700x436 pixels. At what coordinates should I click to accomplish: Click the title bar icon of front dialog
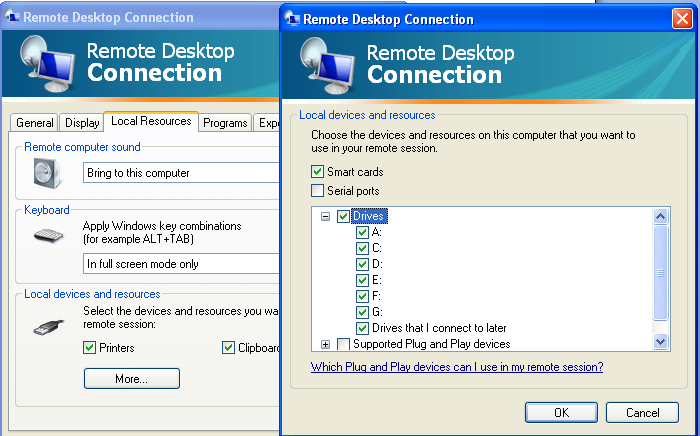point(292,19)
